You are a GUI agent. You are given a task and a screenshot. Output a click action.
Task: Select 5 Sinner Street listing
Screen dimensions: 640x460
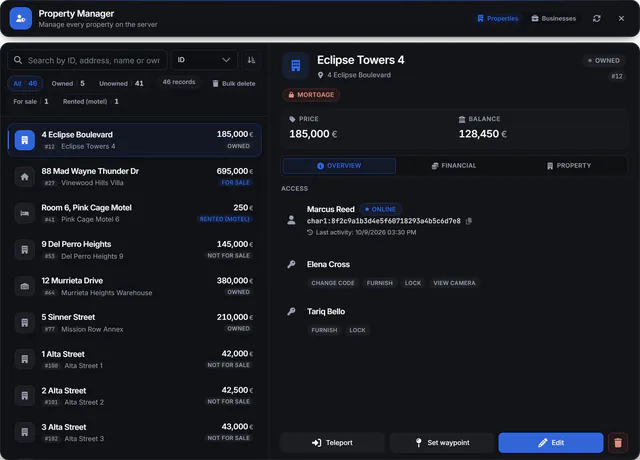tap(134, 322)
